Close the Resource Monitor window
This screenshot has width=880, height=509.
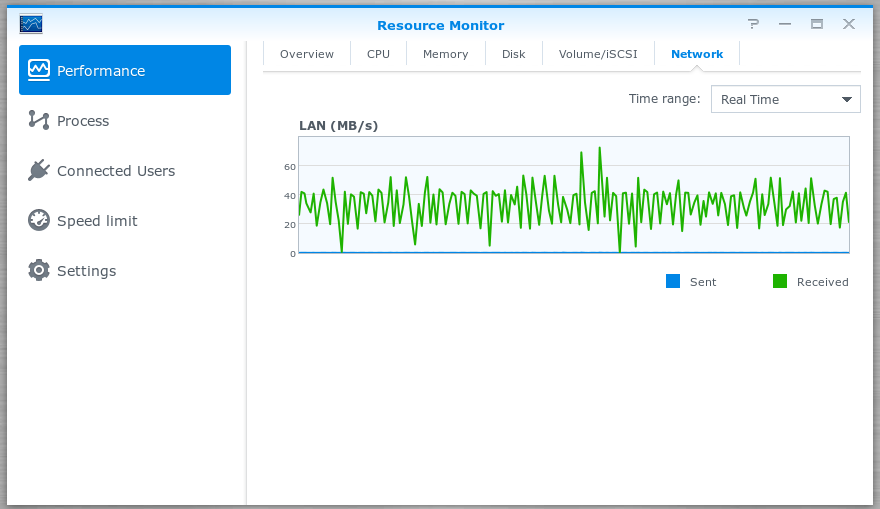point(849,24)
